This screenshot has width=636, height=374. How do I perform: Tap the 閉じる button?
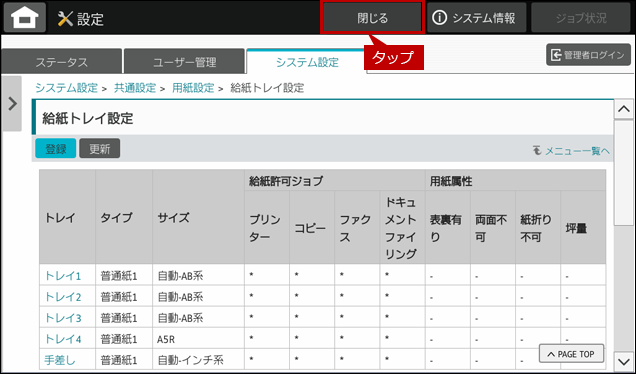372,18
